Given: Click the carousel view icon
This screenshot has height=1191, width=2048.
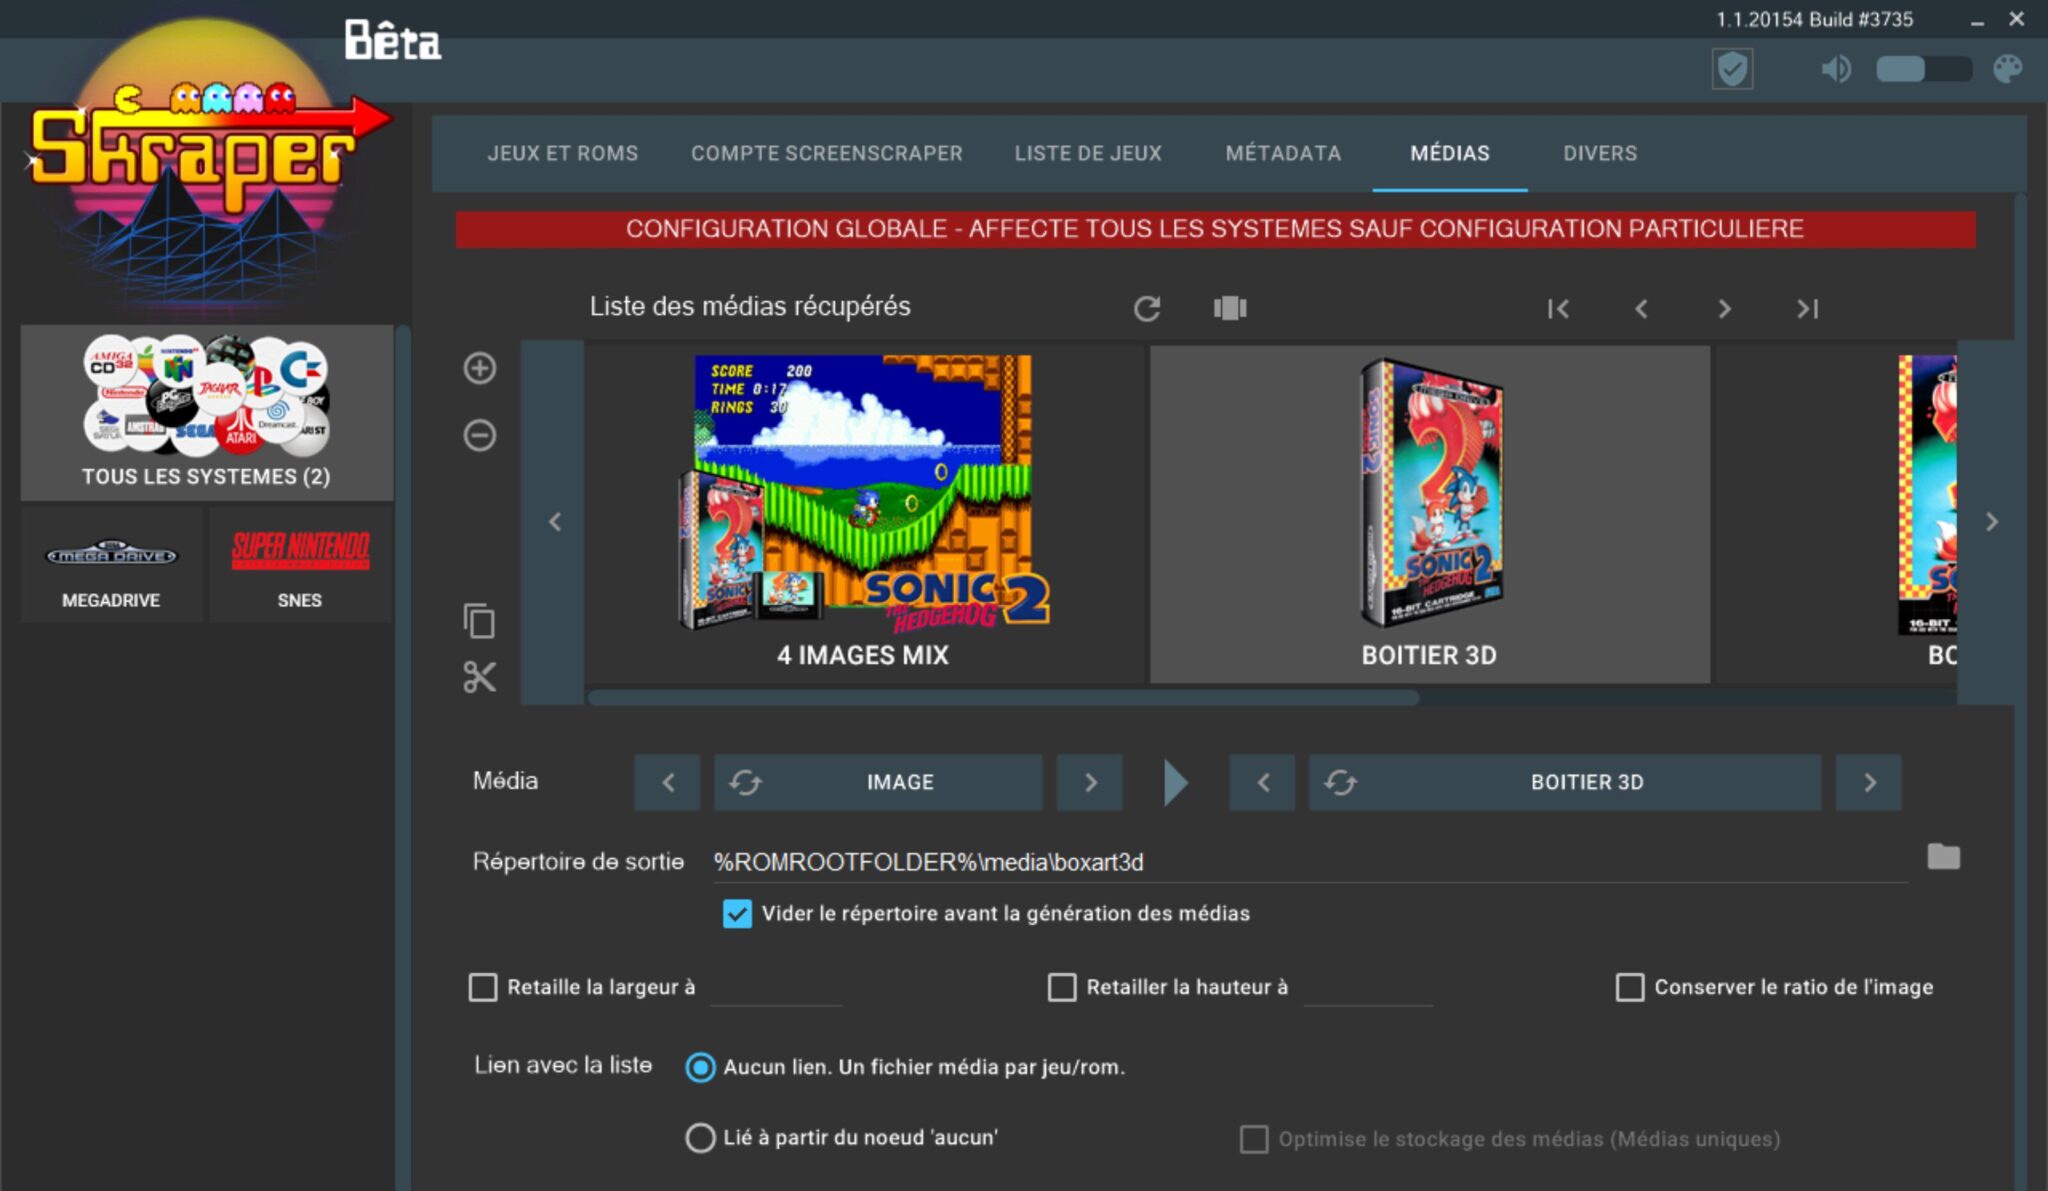Looking at the screenshot, I should point(1229,308).
